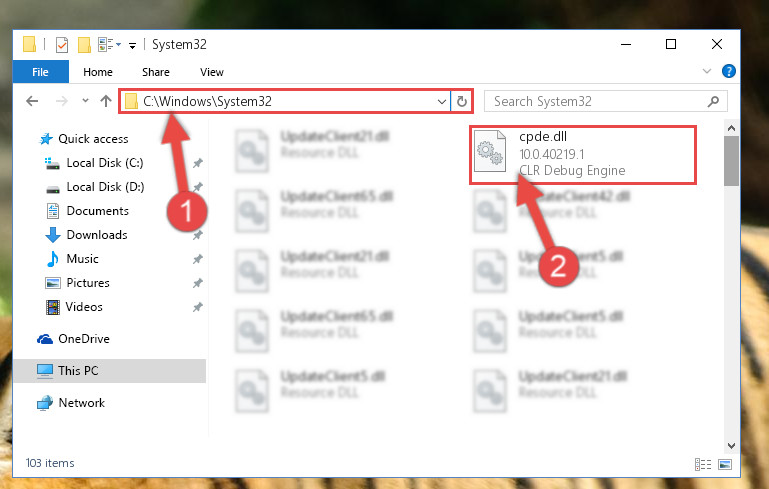This screenshot has width=769, height=489.
Task: Expand the address bar history dropdown
Action: [x=441, y=101]
